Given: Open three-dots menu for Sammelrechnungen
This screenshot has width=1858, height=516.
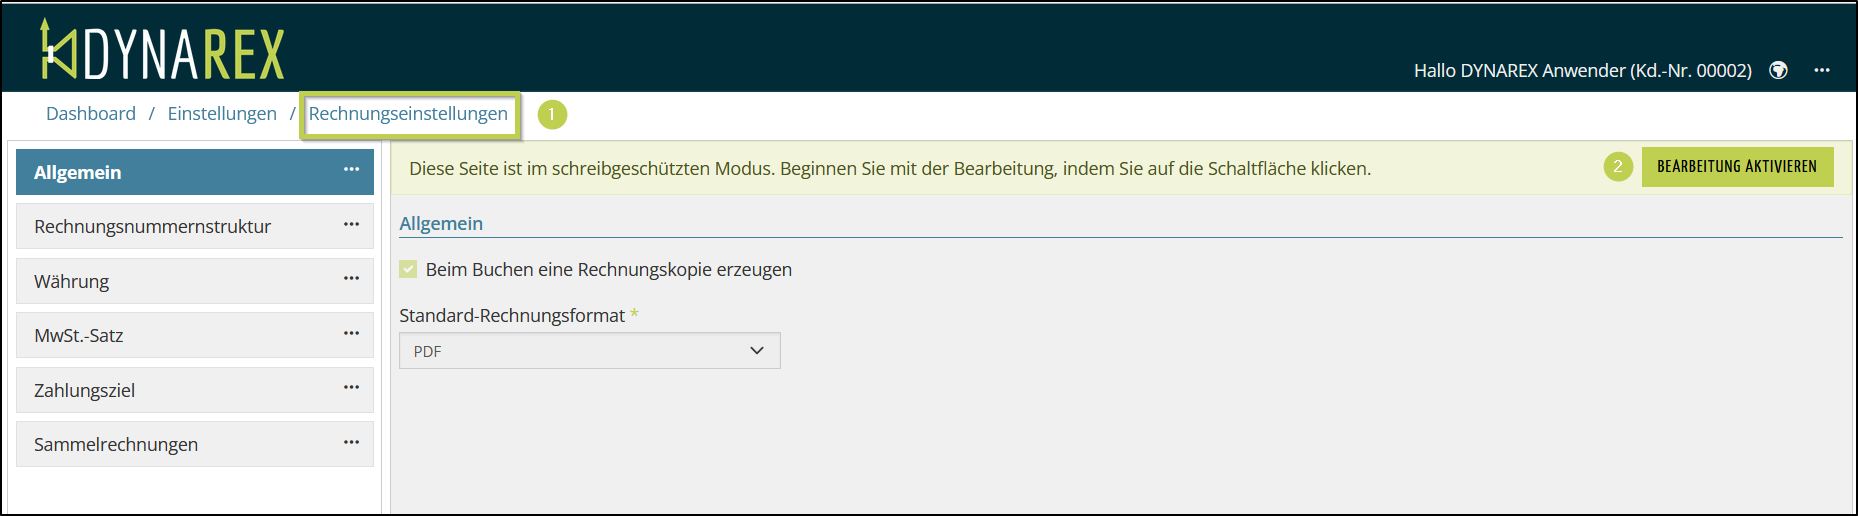Looking at the screenshot, I should tap(351, 443).
